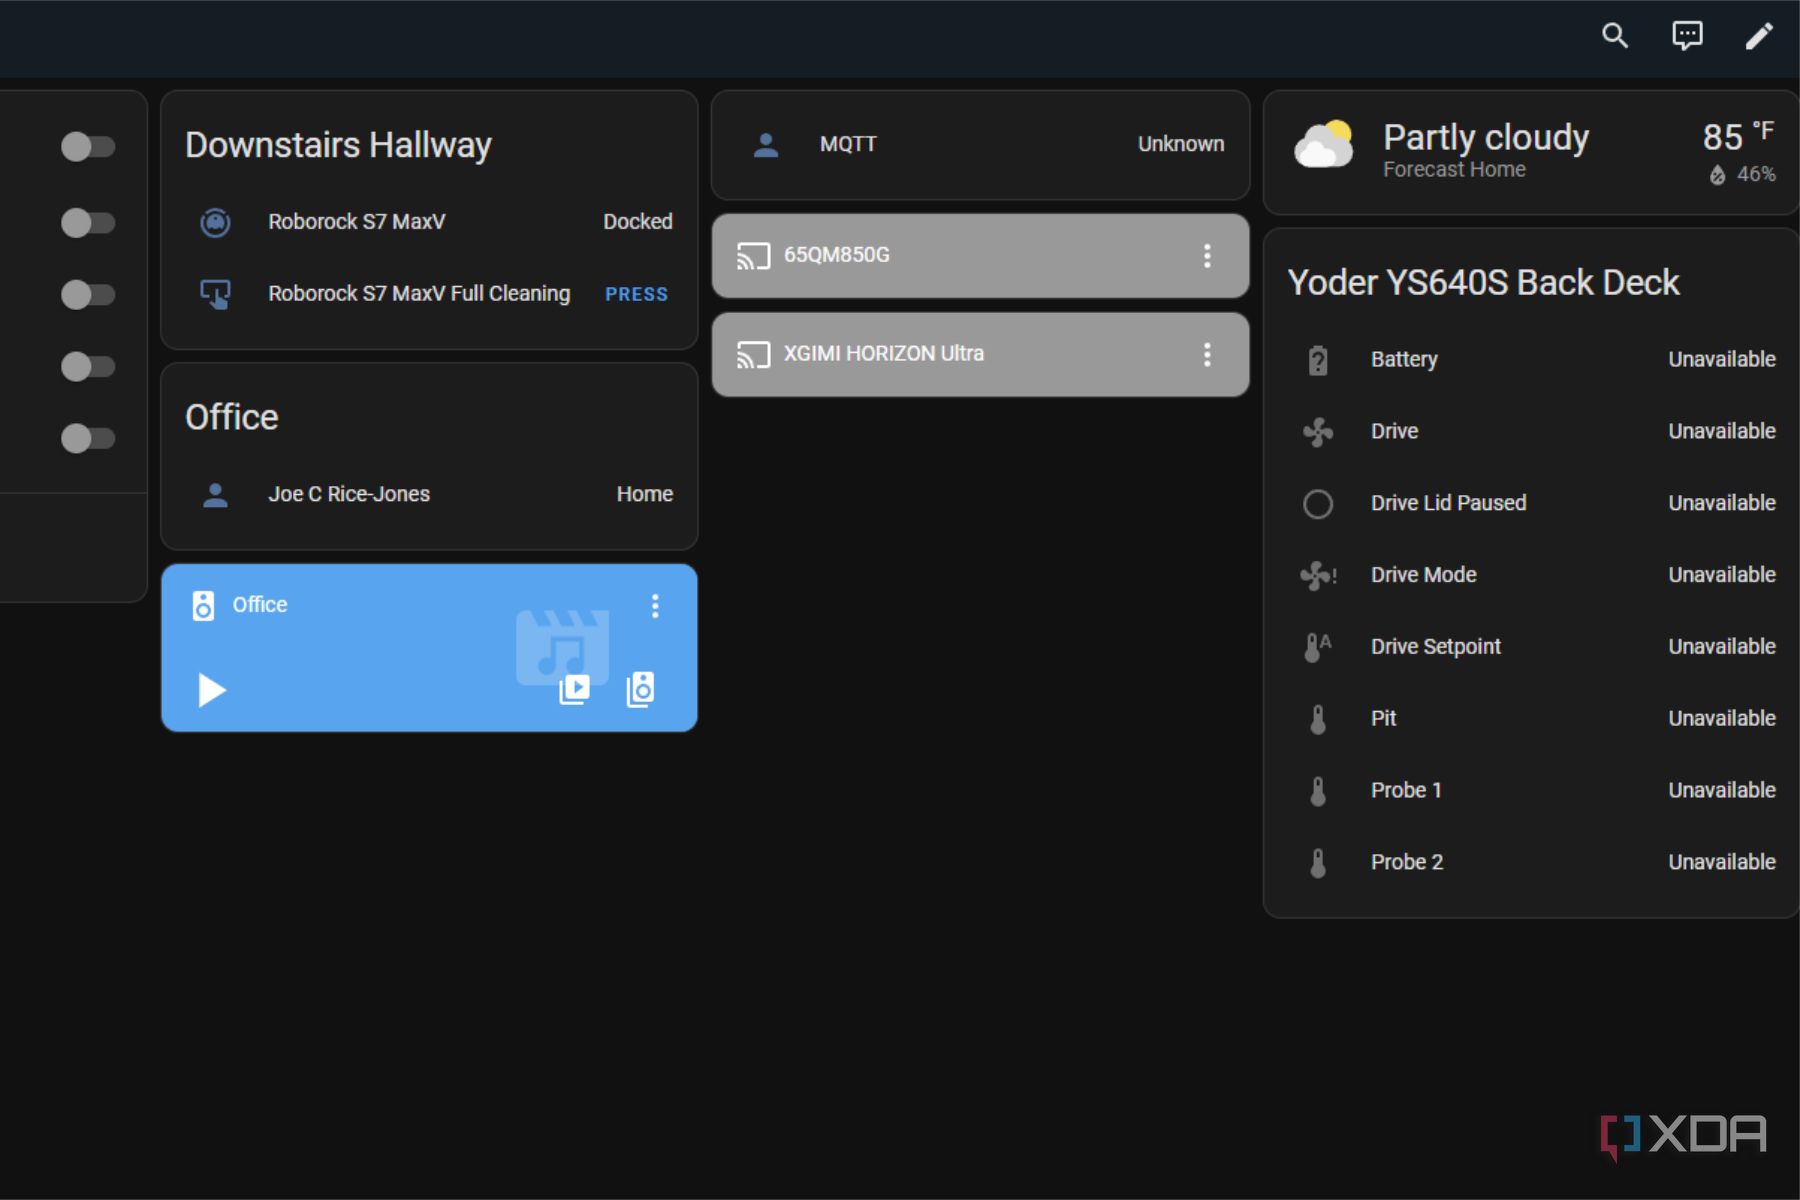Click the Full Cleaning button gesture icon
Screen dimensions: 1800x1200
215,294
